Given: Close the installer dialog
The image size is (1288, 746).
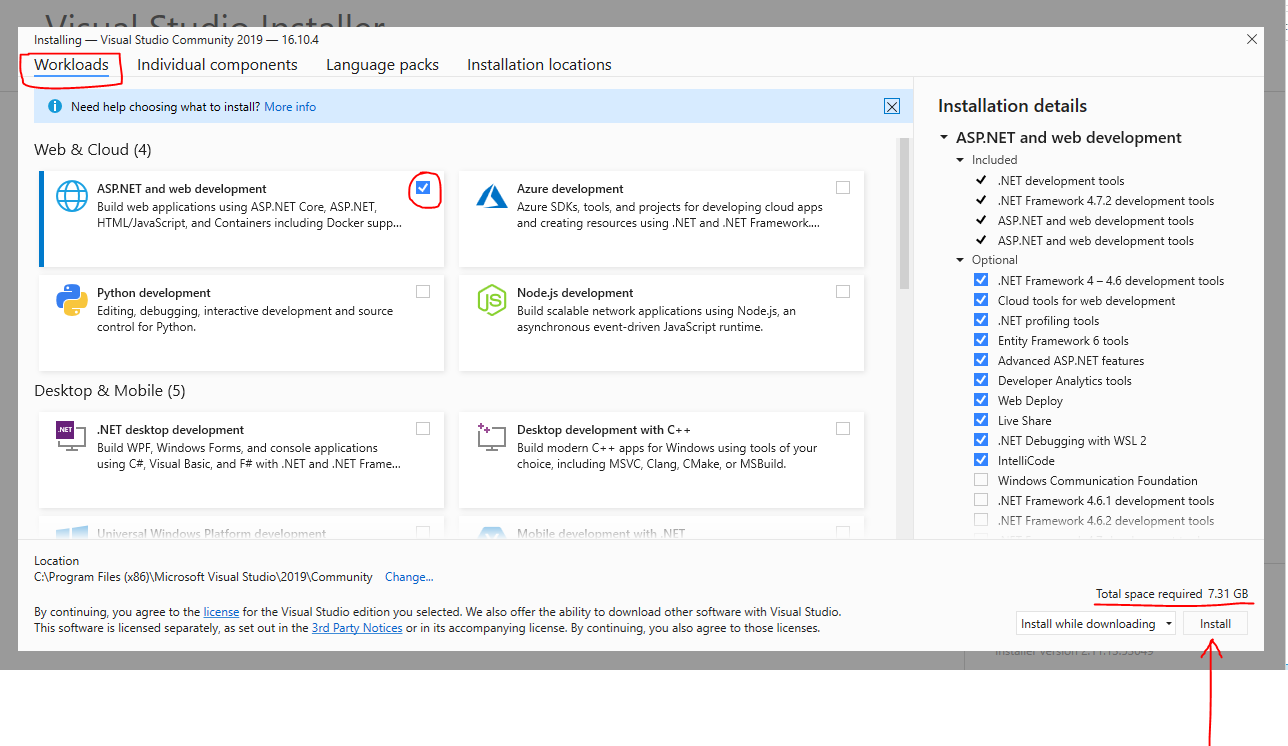Looking at the screenshot, I should tap(1251, 39).
